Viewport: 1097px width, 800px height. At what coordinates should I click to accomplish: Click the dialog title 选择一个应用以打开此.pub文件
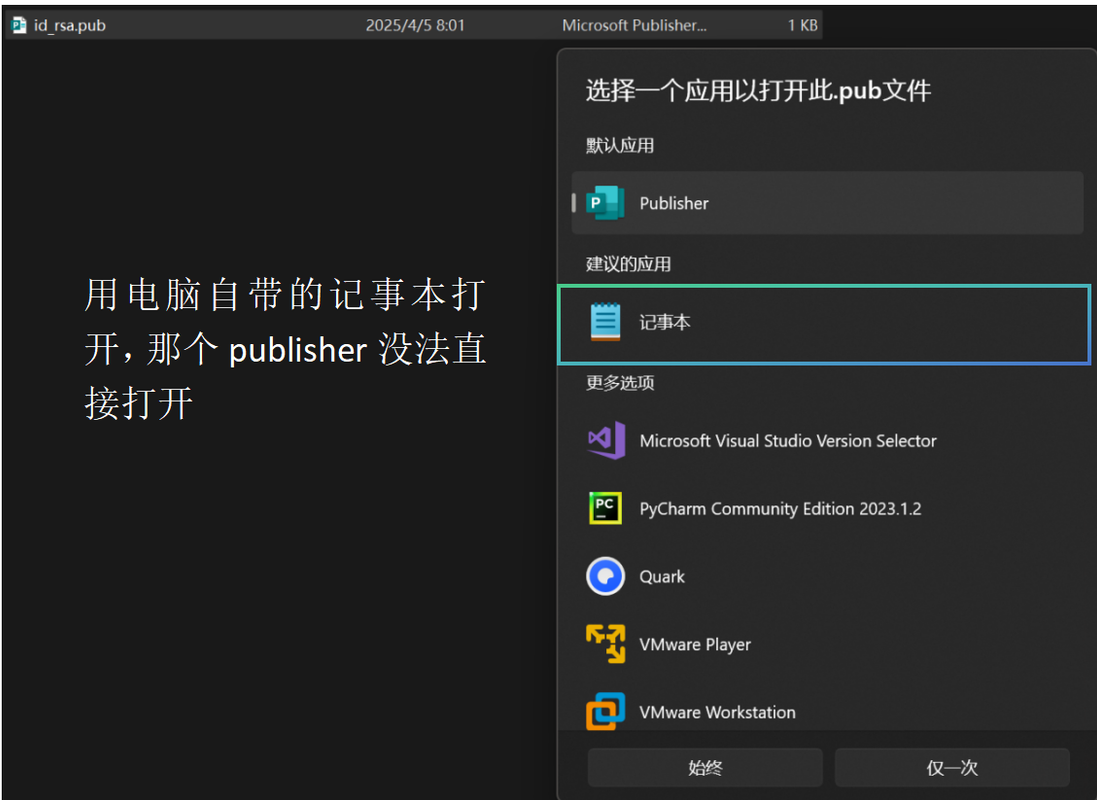click(x=758, y=91)
